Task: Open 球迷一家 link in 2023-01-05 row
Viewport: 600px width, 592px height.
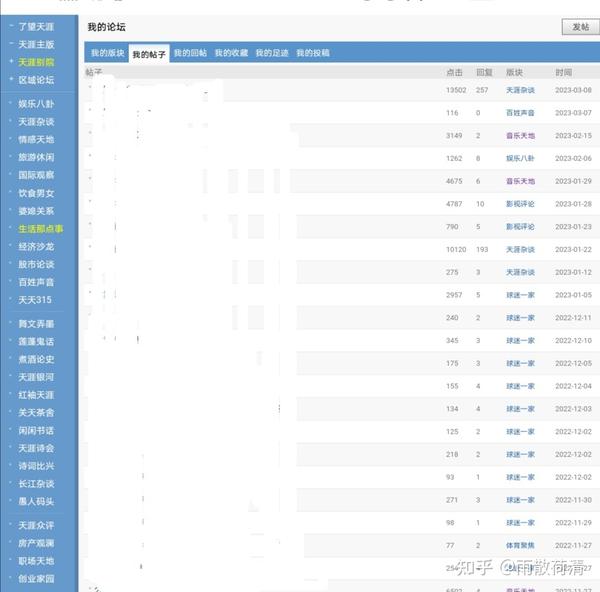Action: (x=520, y=295)
